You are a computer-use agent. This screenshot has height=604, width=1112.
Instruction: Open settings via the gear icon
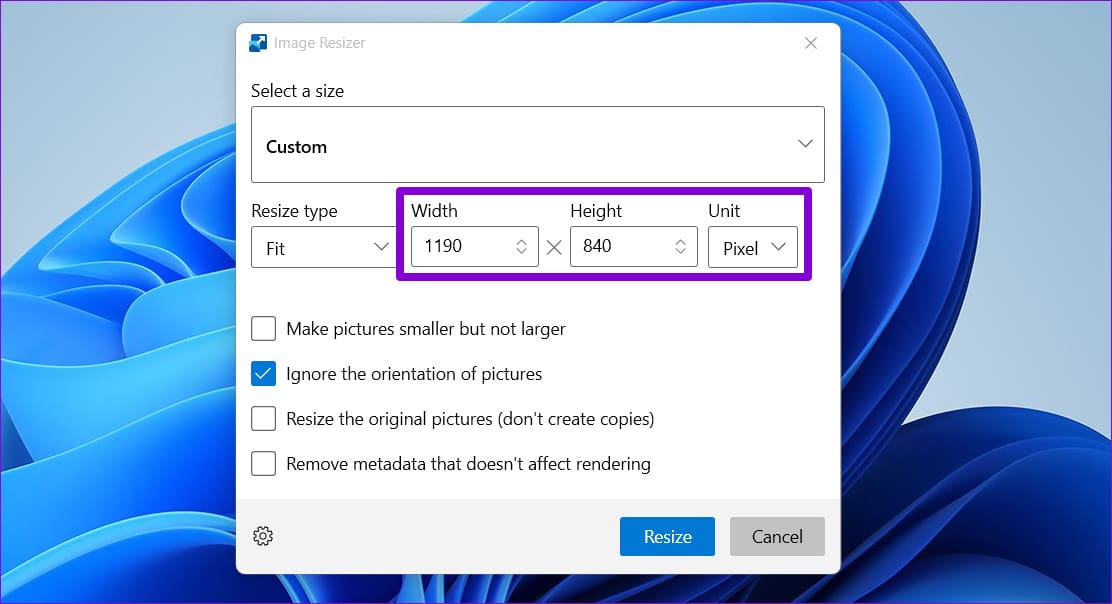click(x=263, y=536)
